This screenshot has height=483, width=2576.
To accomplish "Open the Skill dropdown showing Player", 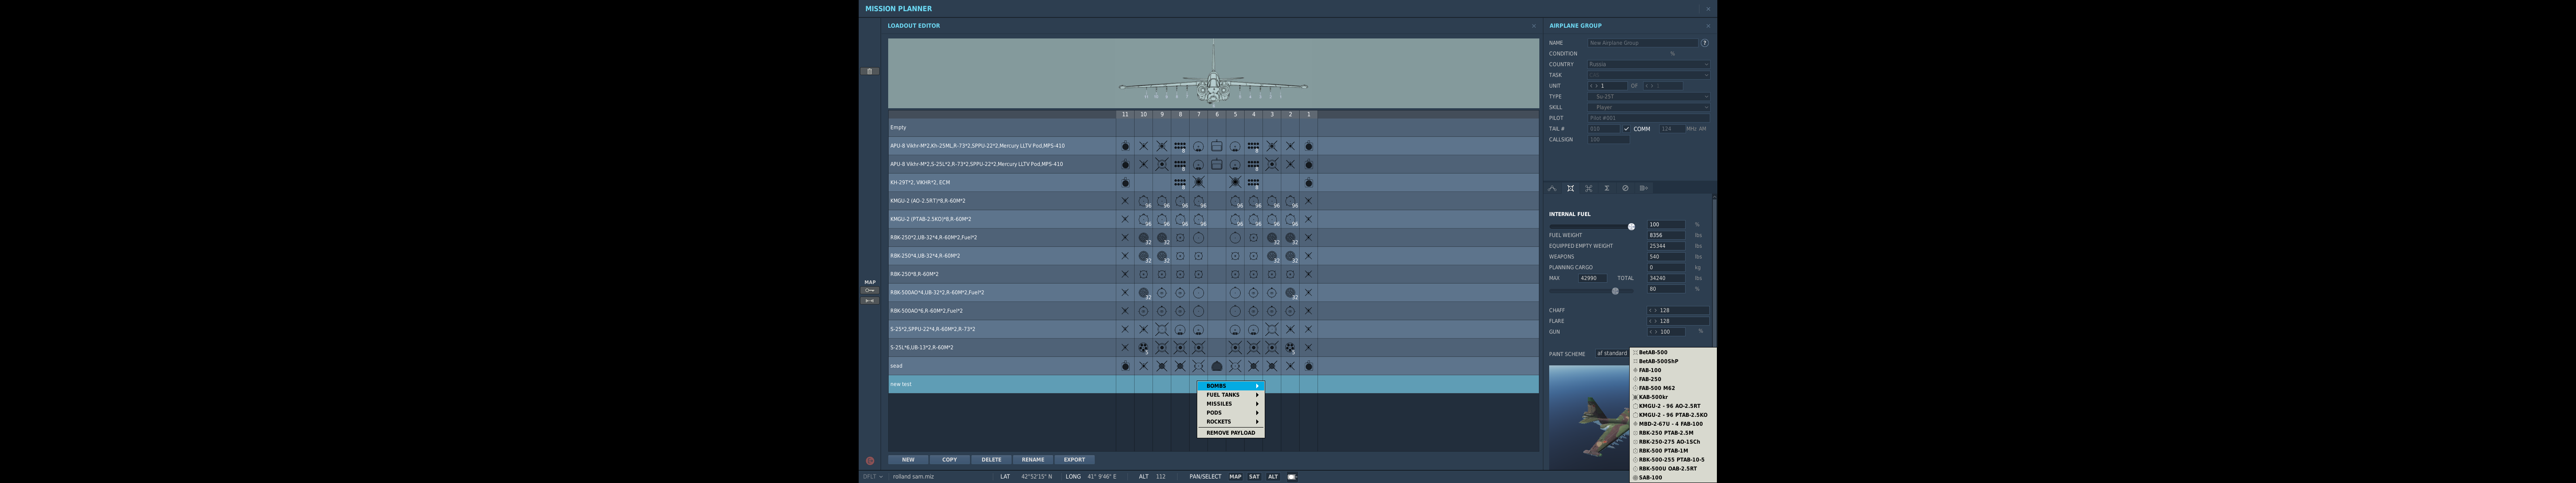I will [x=1648, y=107].
